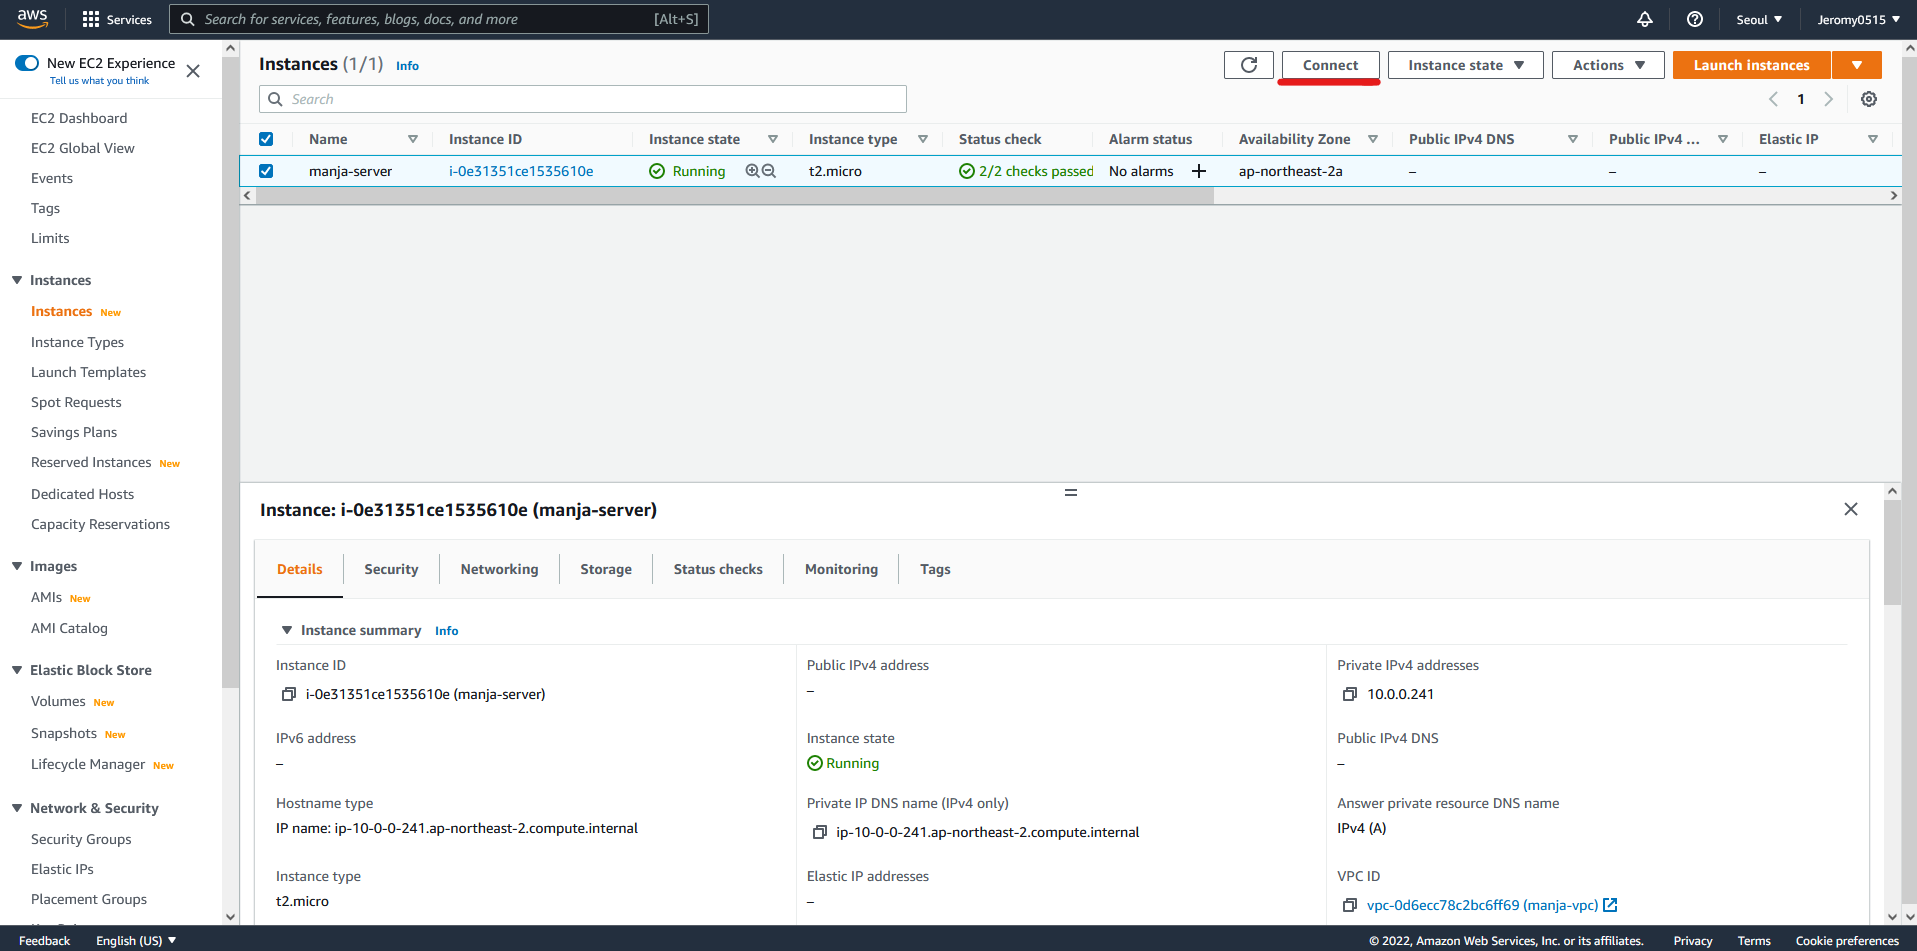Click the search magnifier in services bar

(187, 19)
